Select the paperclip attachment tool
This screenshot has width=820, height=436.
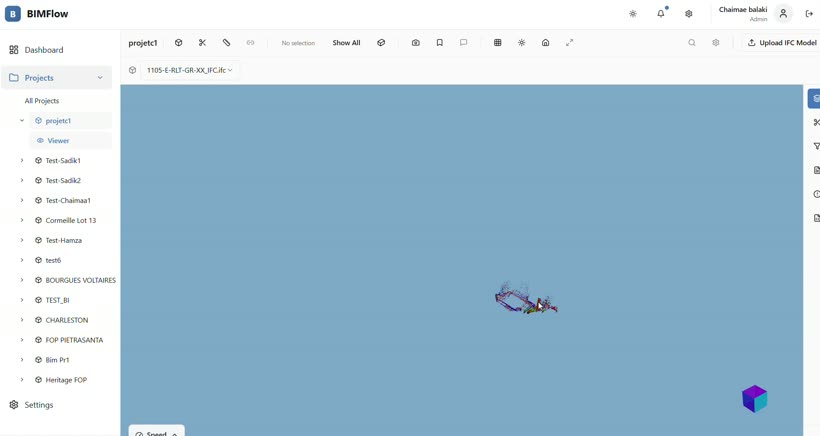[x=226, y=43]
